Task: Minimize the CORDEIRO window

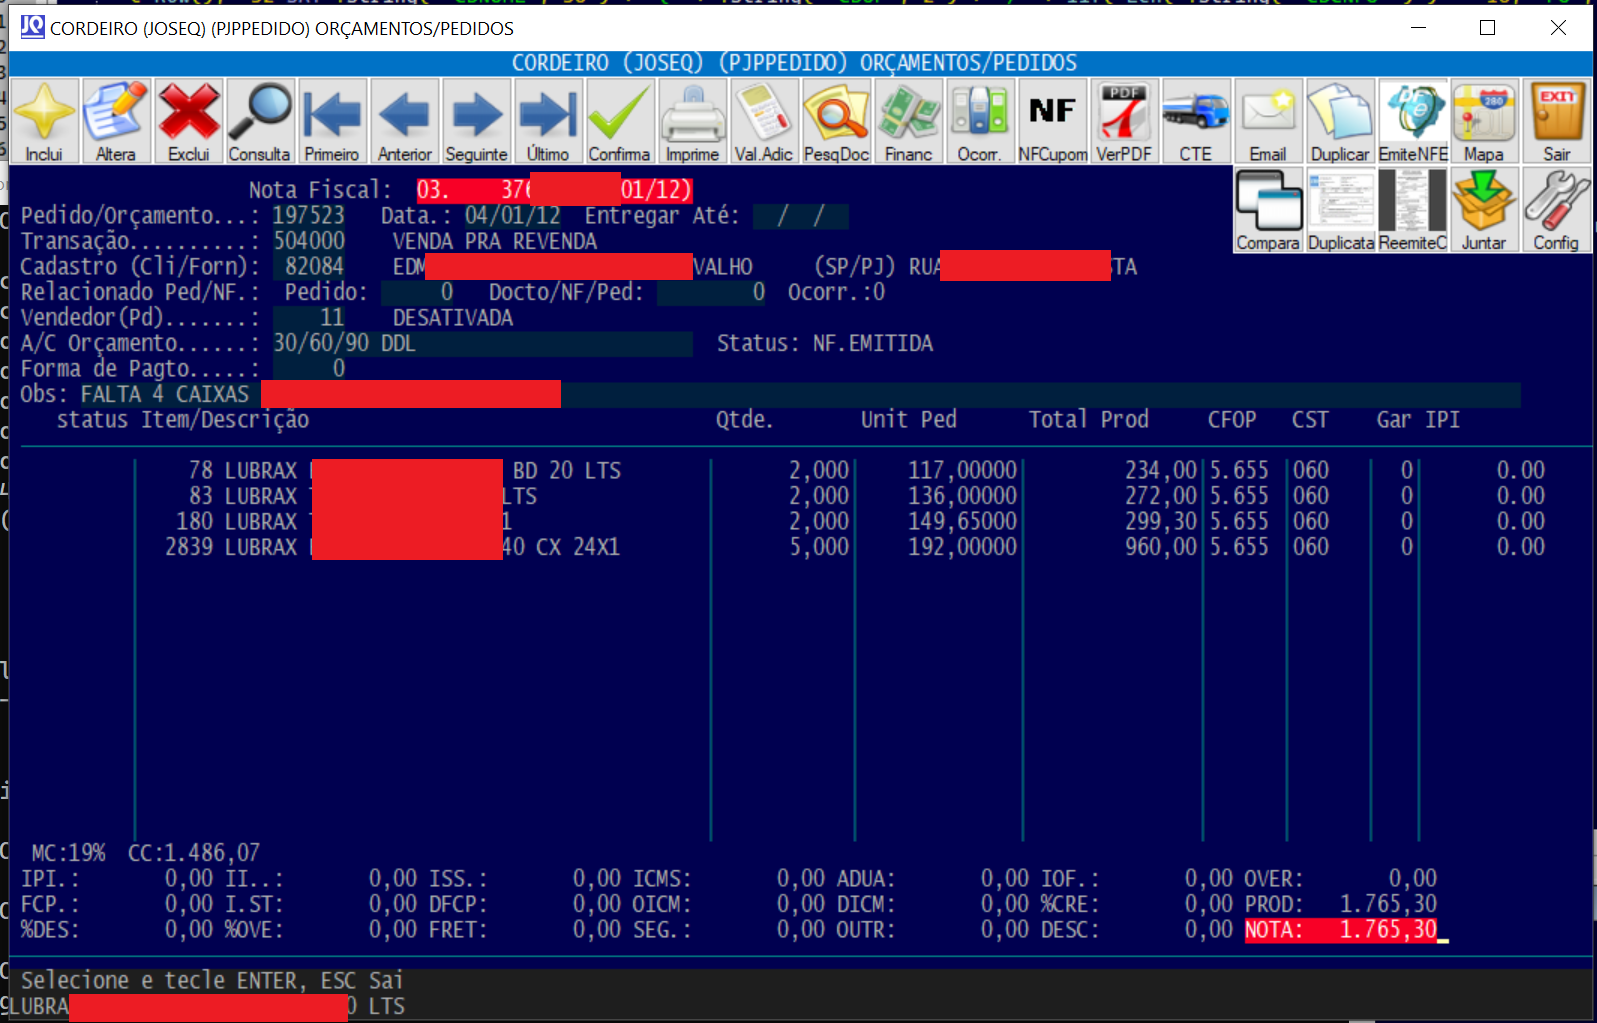Action: (1418, 28)
